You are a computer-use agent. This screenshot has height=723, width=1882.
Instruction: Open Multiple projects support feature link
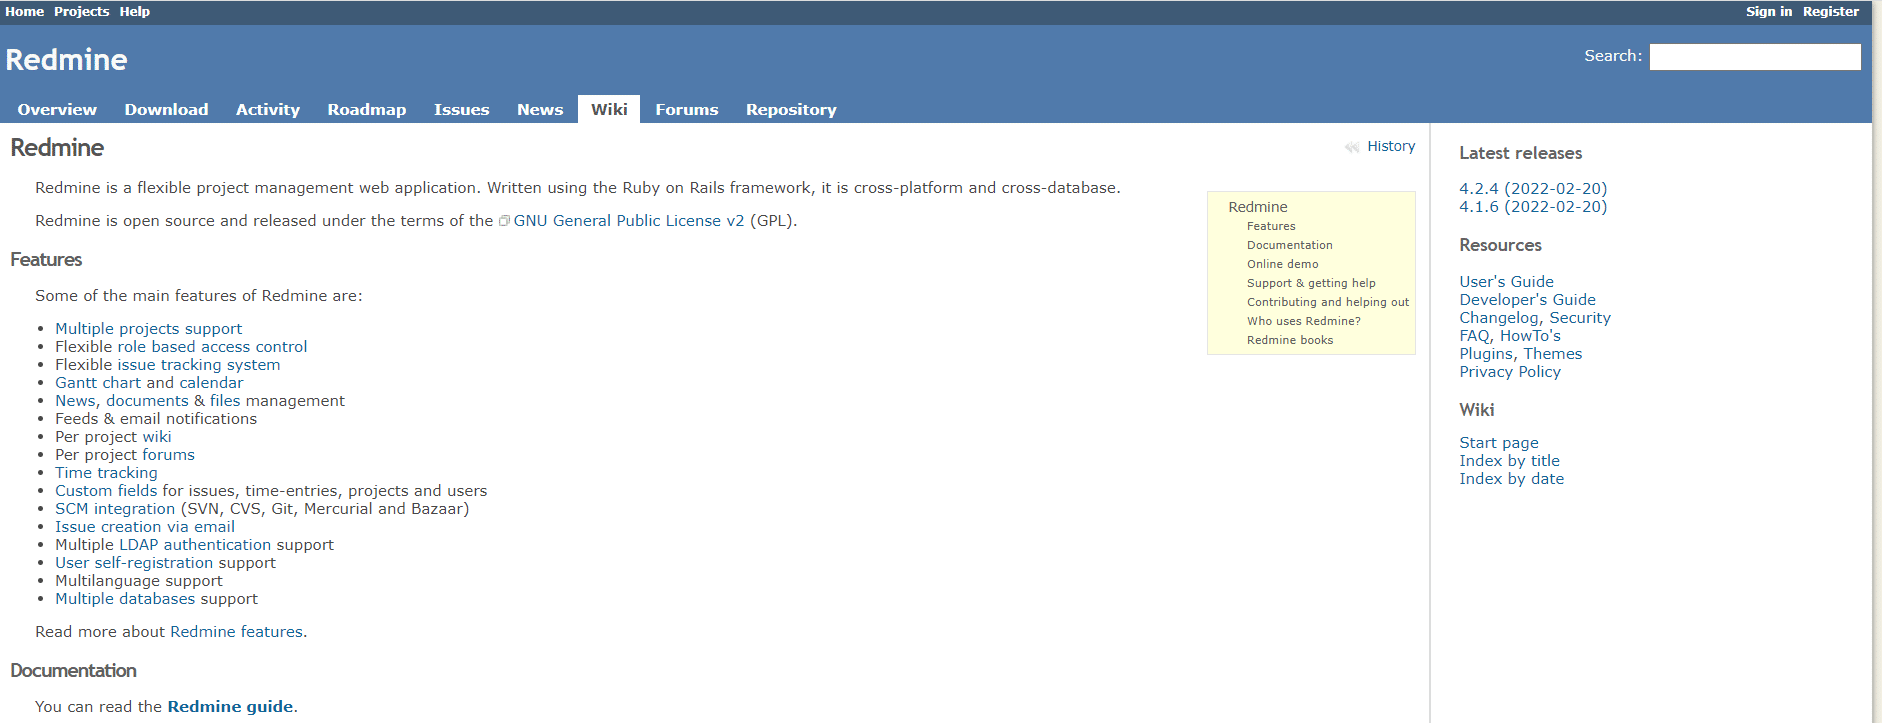[148, 329]
